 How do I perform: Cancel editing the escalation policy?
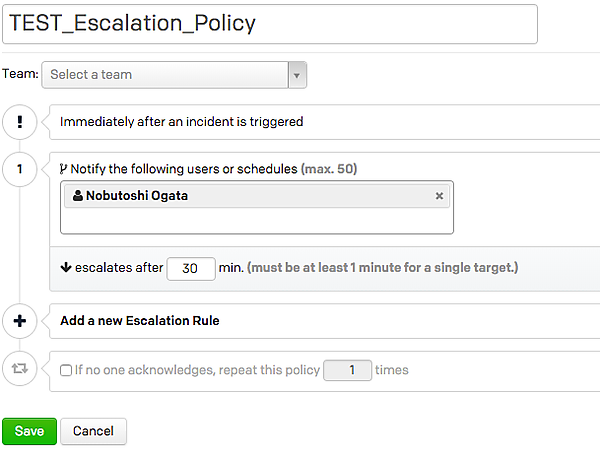[93, 431]
